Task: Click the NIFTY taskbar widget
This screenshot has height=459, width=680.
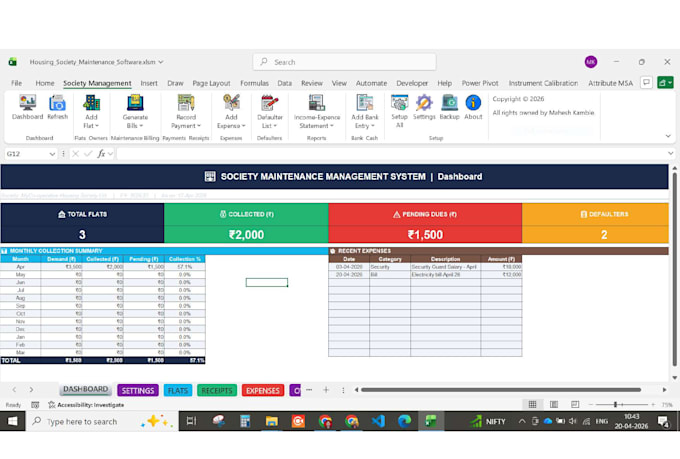Action: 488,421
